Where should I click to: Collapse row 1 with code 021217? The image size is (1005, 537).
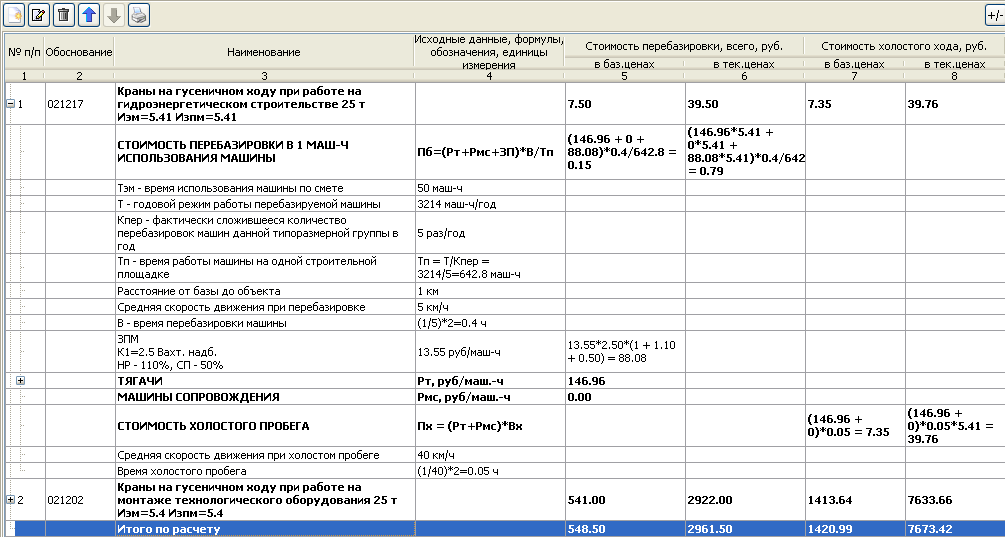click(11, 103)
